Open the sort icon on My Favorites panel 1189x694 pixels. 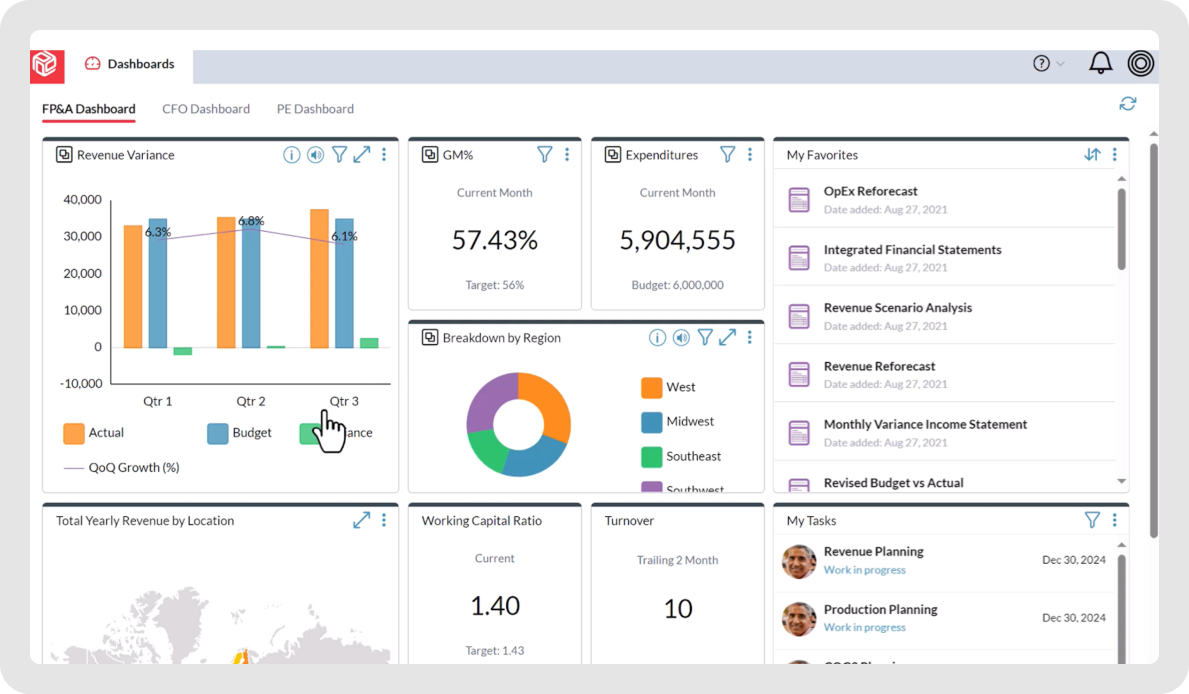click(x=1093, y=155)
